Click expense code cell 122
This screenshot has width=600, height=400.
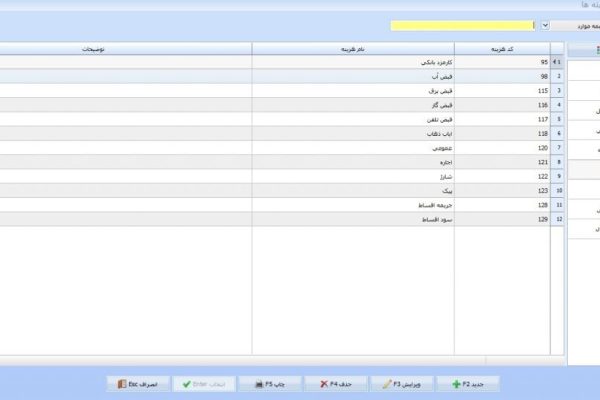point(502,176)
